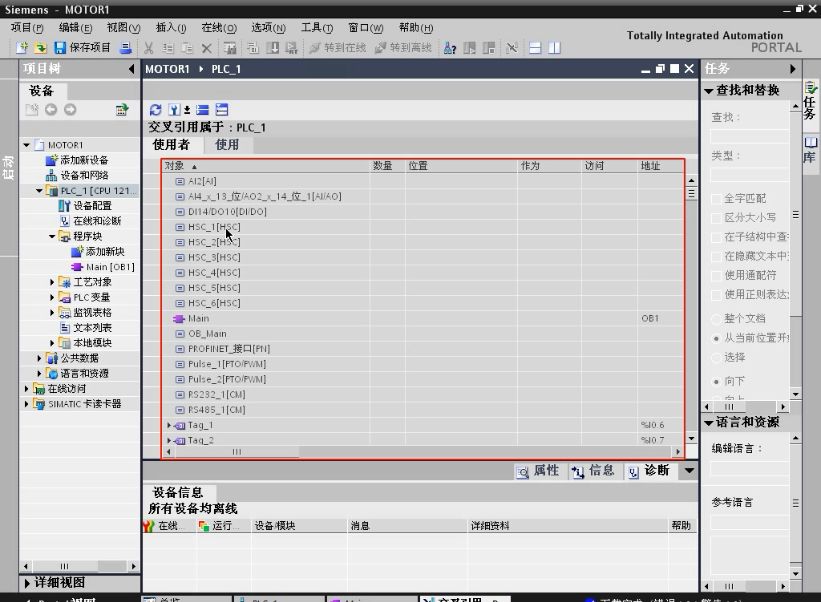The height and width of the screenshot is (602, 821).
Task: Open the 工具 menu
Action: pos(317,28)
